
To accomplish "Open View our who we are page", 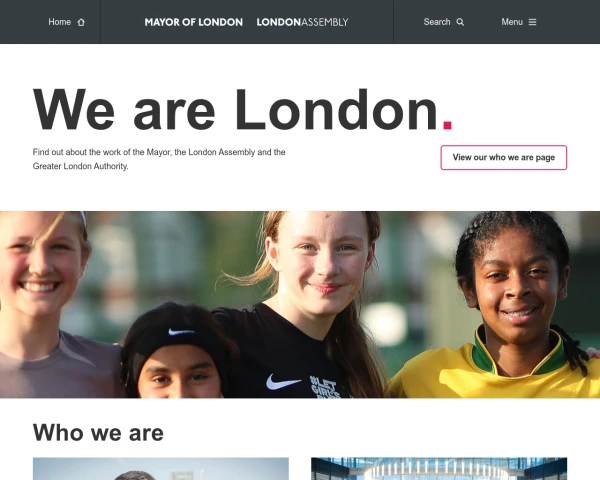I will (x=504, y=157).
